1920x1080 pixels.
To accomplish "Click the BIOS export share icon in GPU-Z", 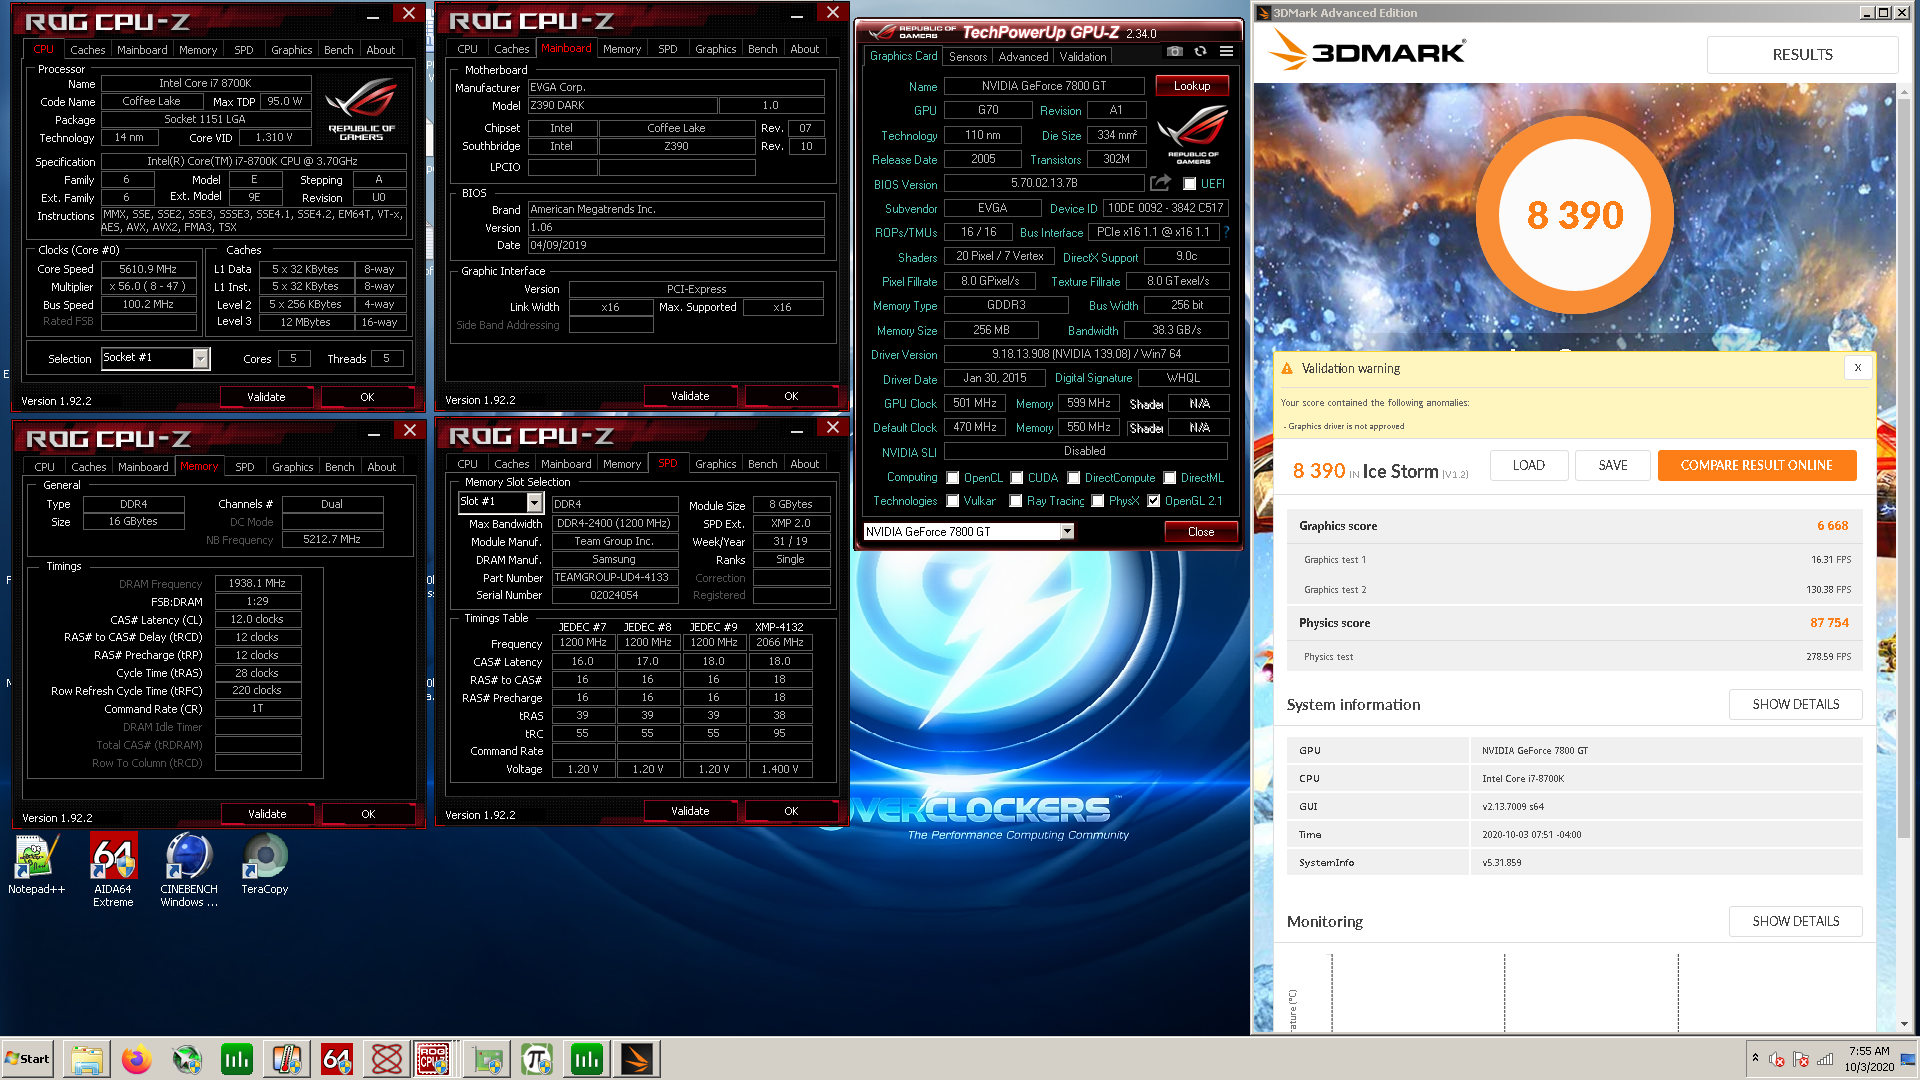I will [x=1160, y=183].
